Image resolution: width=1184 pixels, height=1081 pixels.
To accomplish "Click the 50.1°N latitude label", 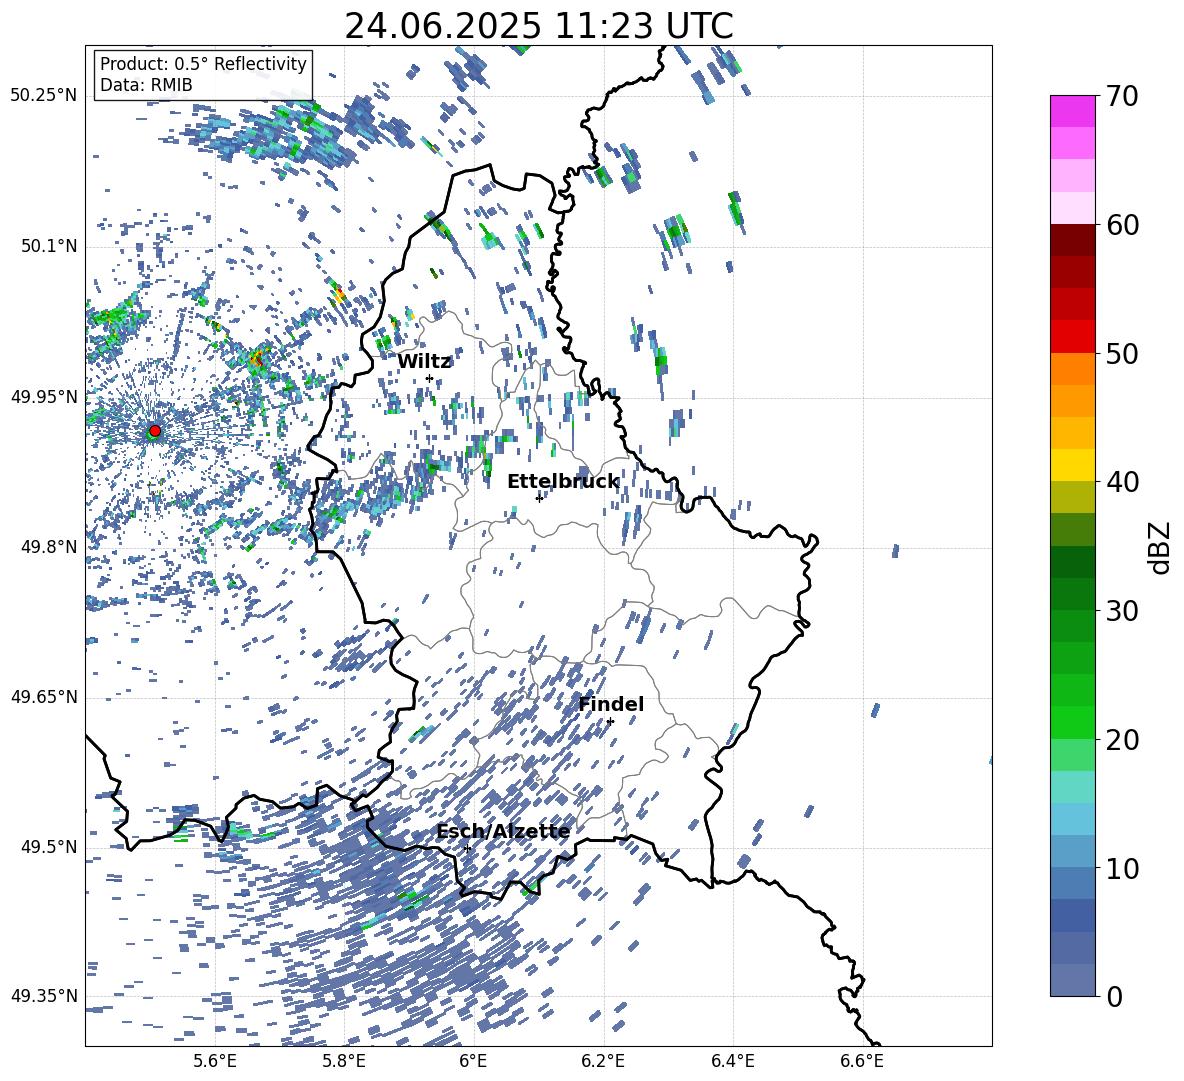I will pos(49,246).
